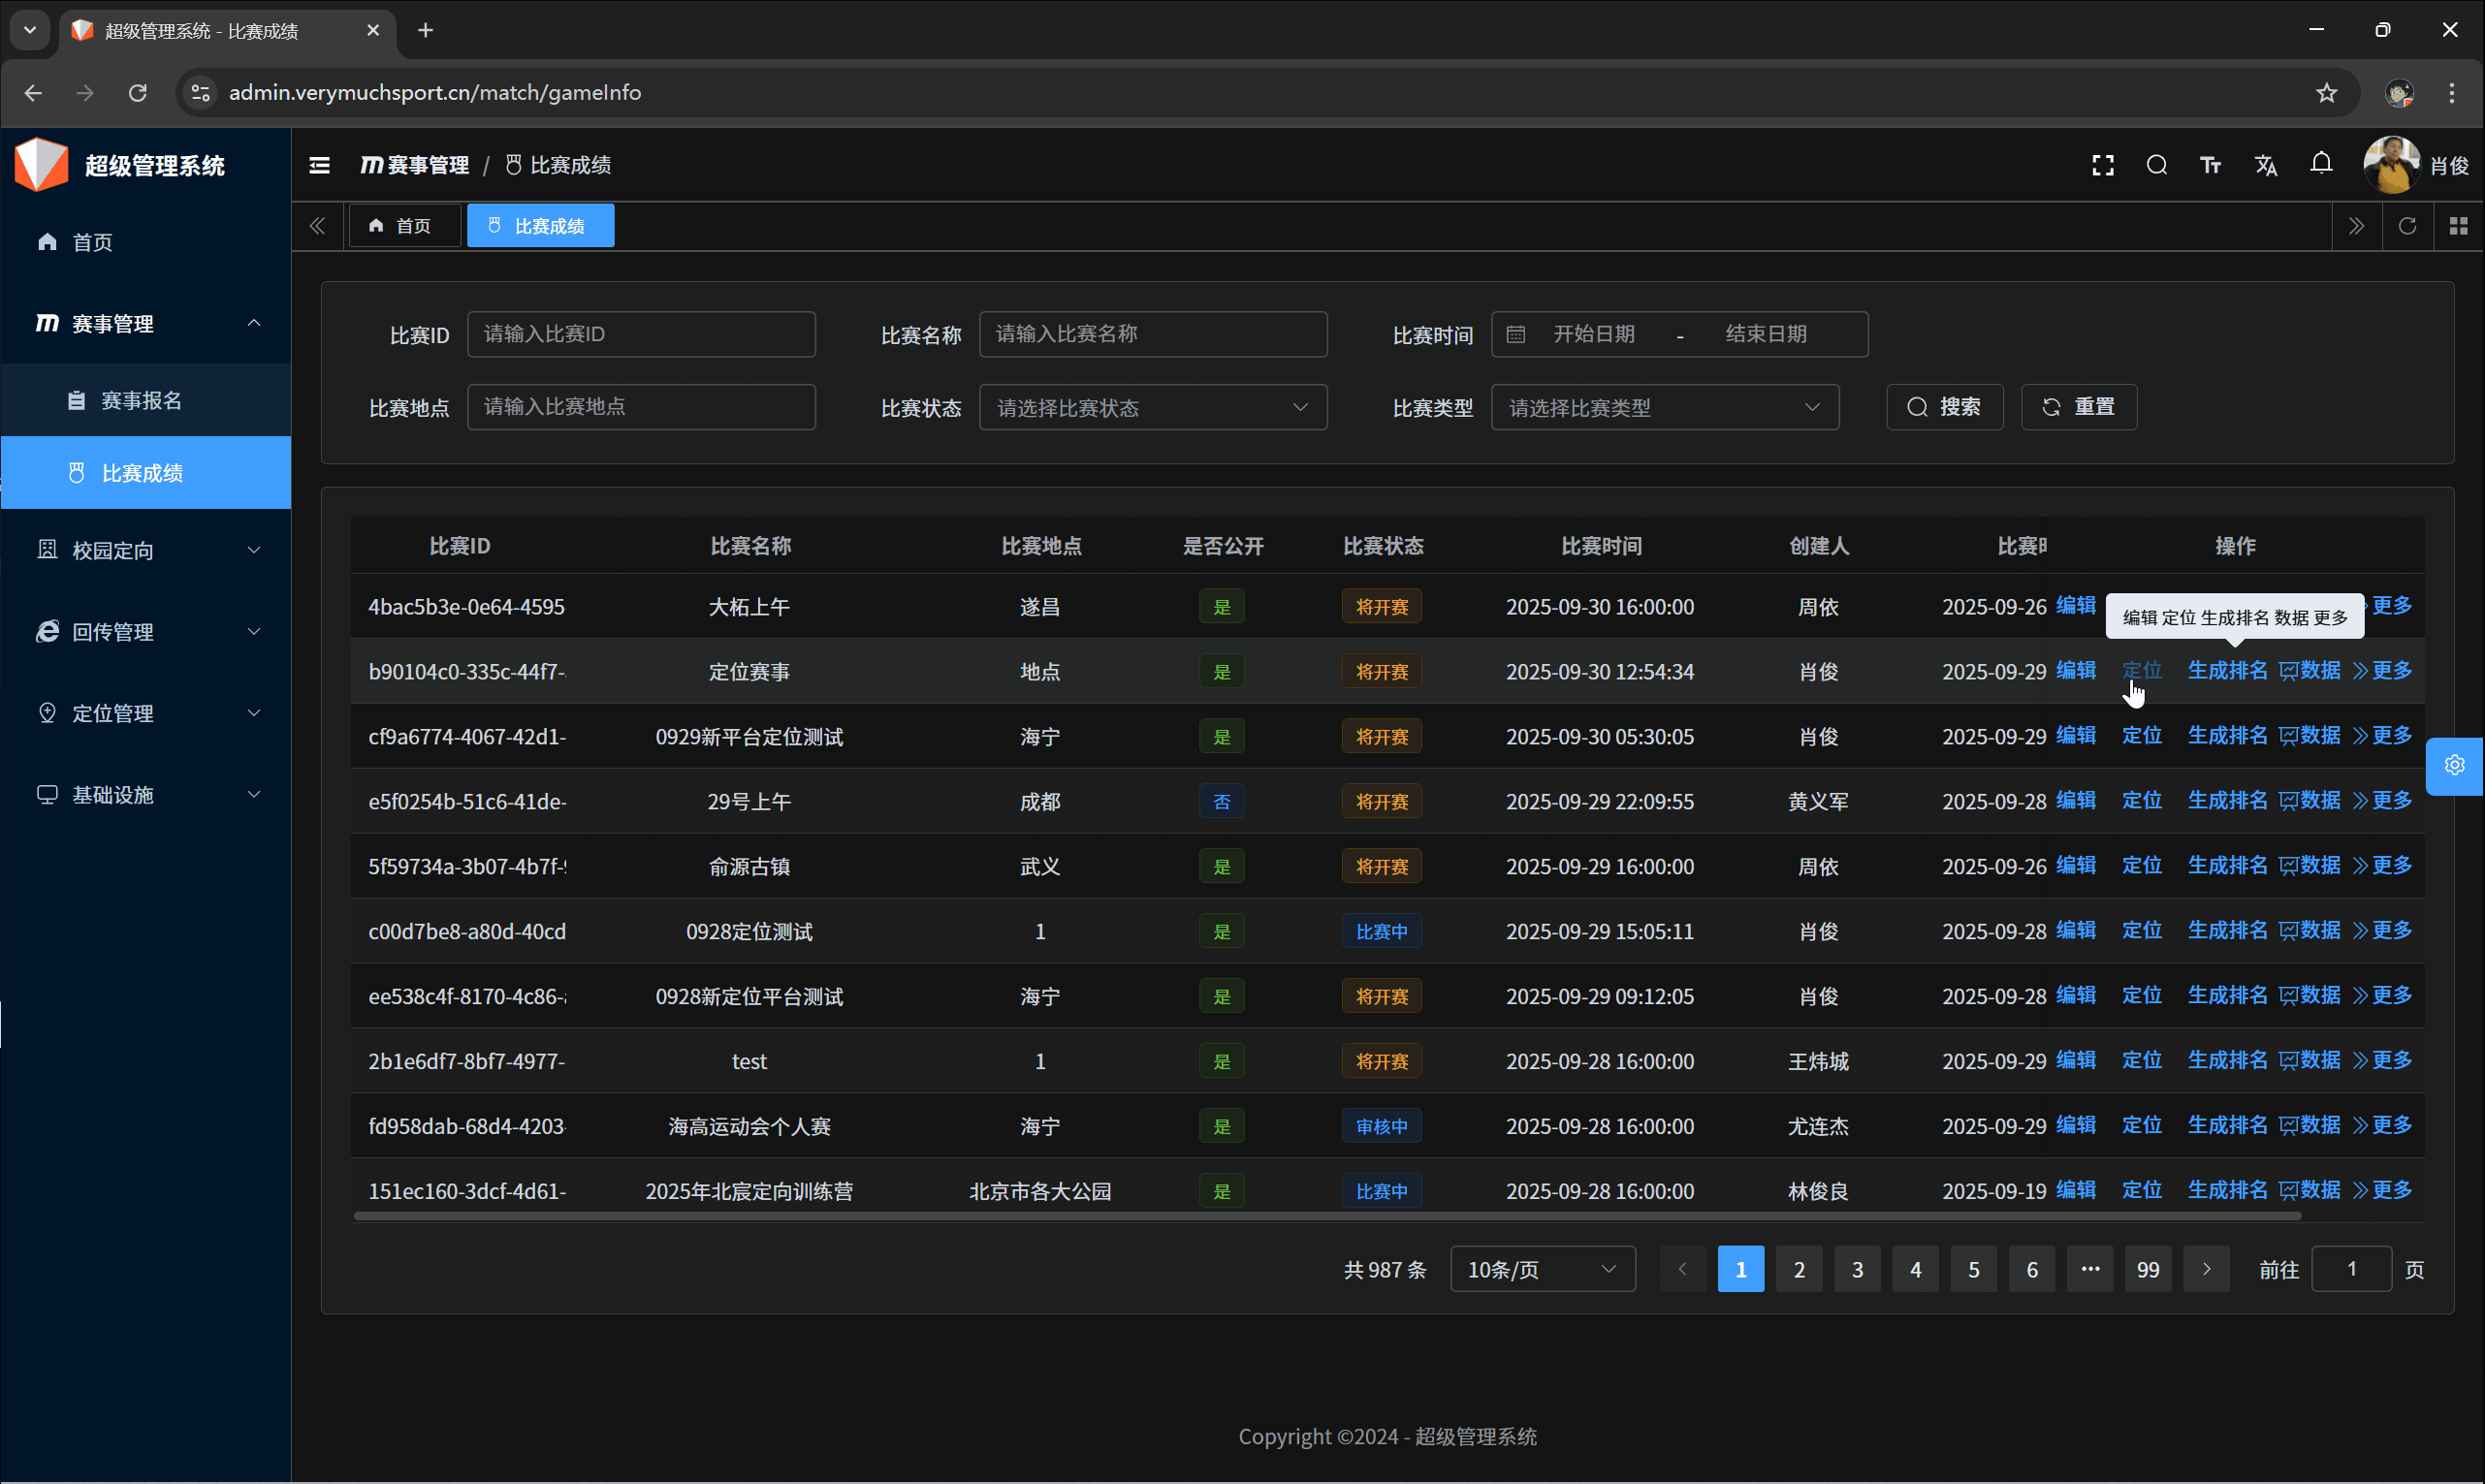
Task: Open notifications bell icon
Action: (x=2321, y=163)
